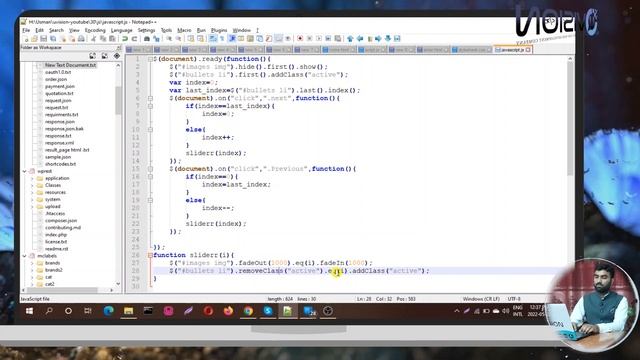Toggle Indent Guide toolbar button
Viewport: 640px width, 360px height.
(232, 39)
